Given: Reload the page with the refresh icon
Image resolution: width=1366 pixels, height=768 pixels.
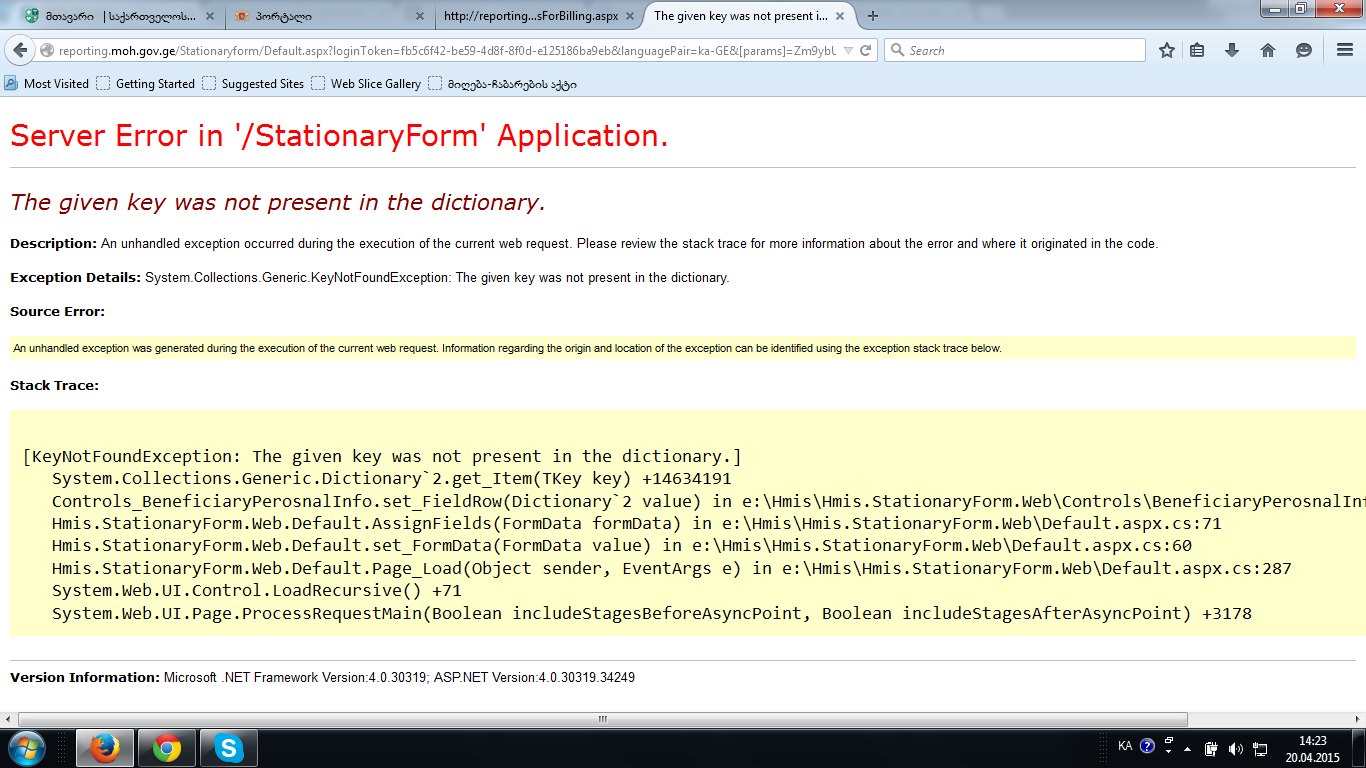Looking at the screenshot, I should (x=866, y=50).
